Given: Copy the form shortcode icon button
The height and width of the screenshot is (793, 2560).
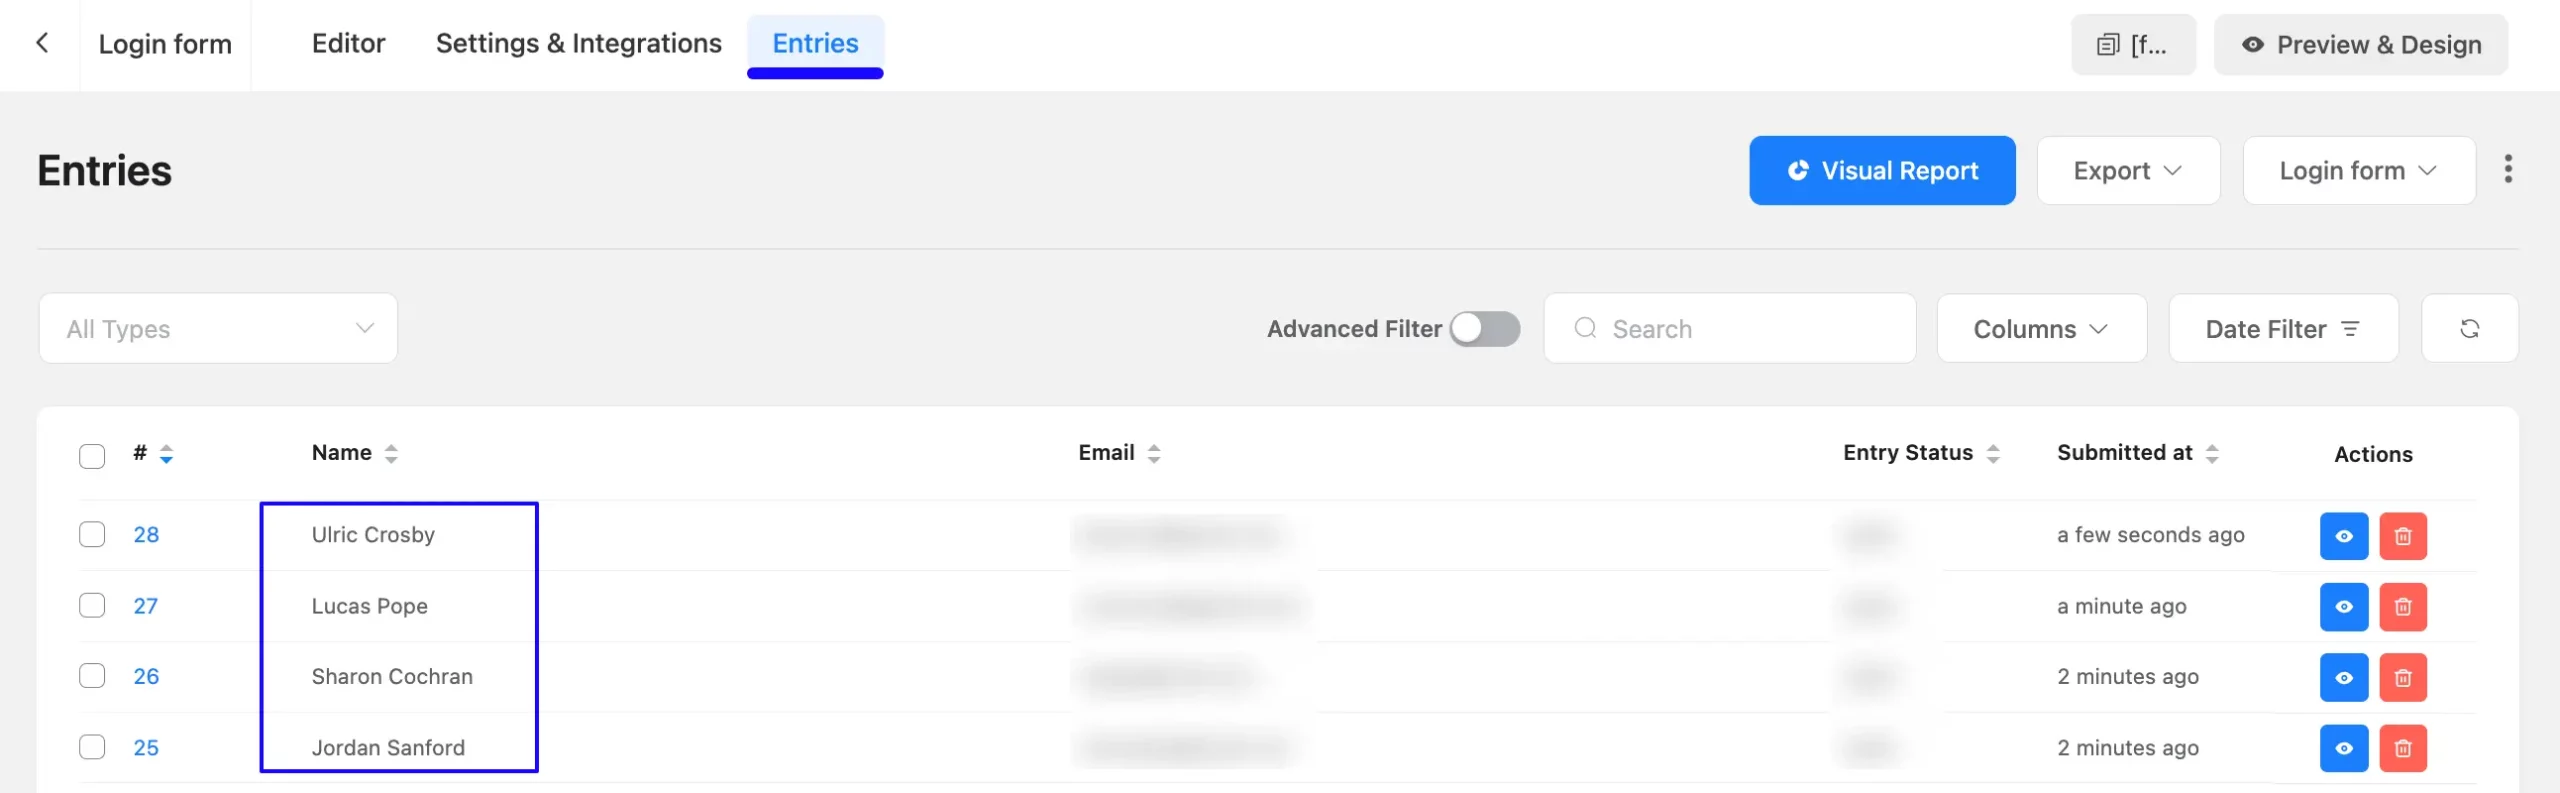Looking at the screenshot, I should [x=2133, y=45].
